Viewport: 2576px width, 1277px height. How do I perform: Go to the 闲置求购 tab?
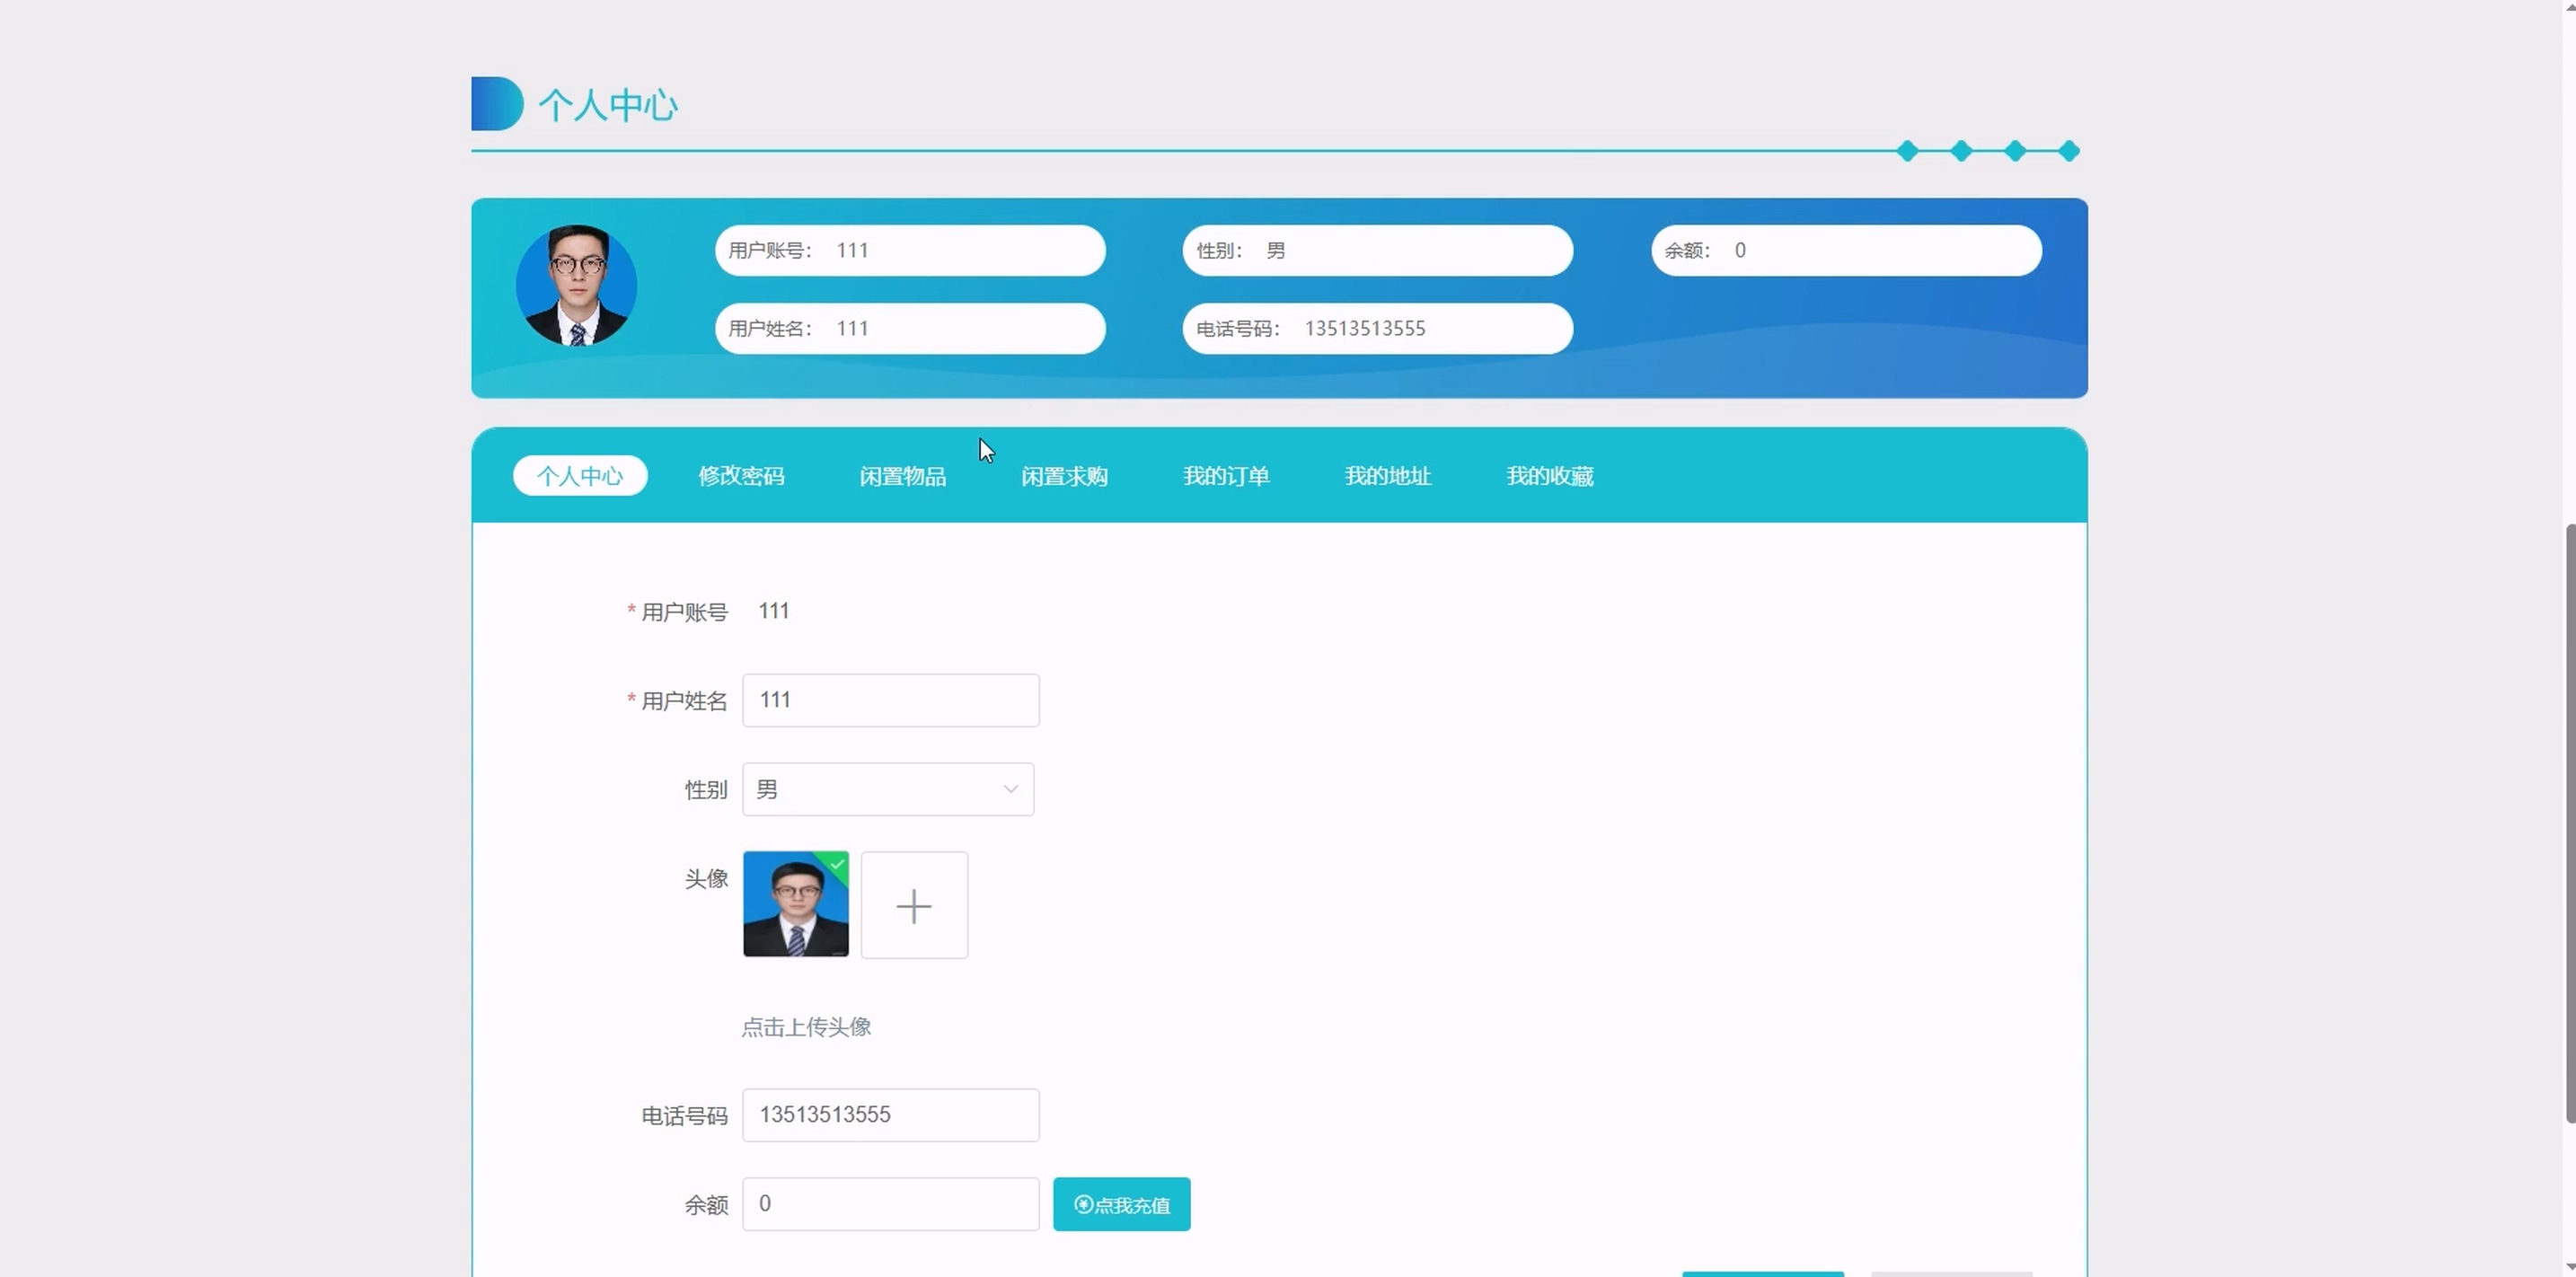[1064, 476]
